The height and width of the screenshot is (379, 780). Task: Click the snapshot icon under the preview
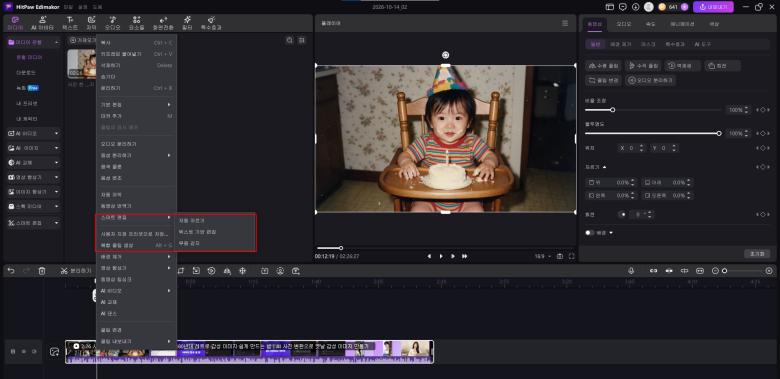point(560,256)
